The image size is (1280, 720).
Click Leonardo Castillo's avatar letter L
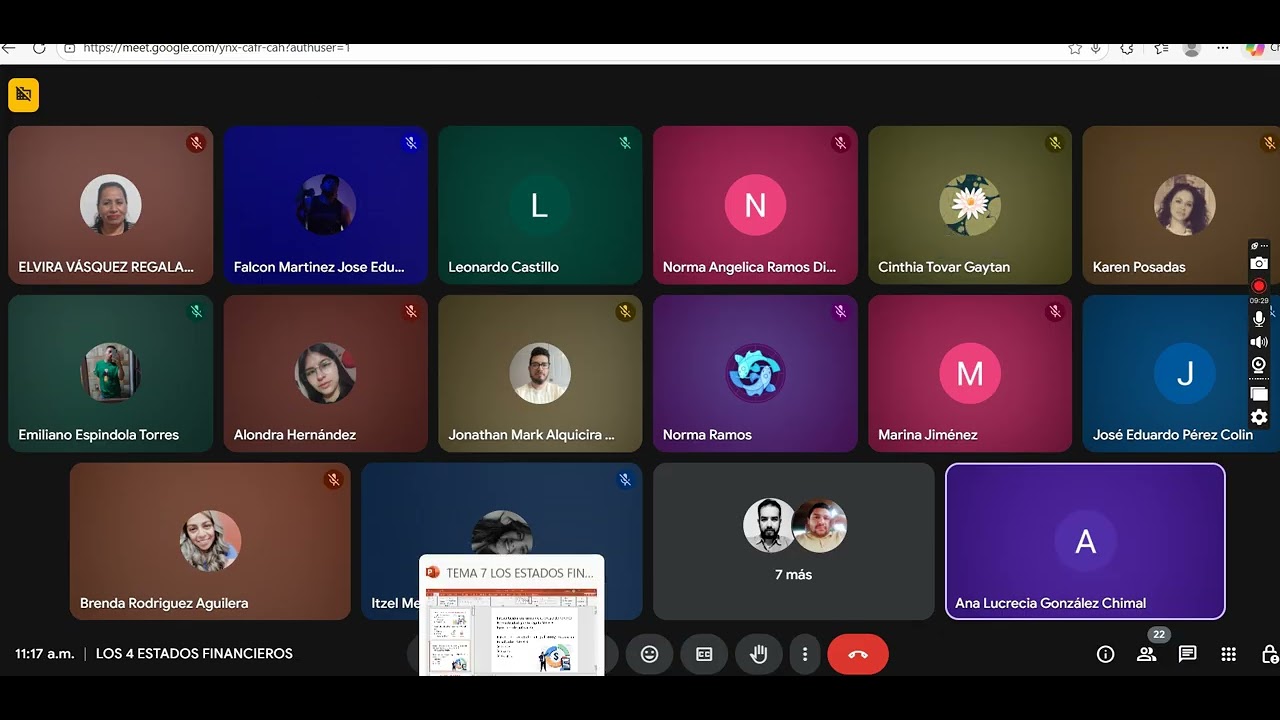539,205
